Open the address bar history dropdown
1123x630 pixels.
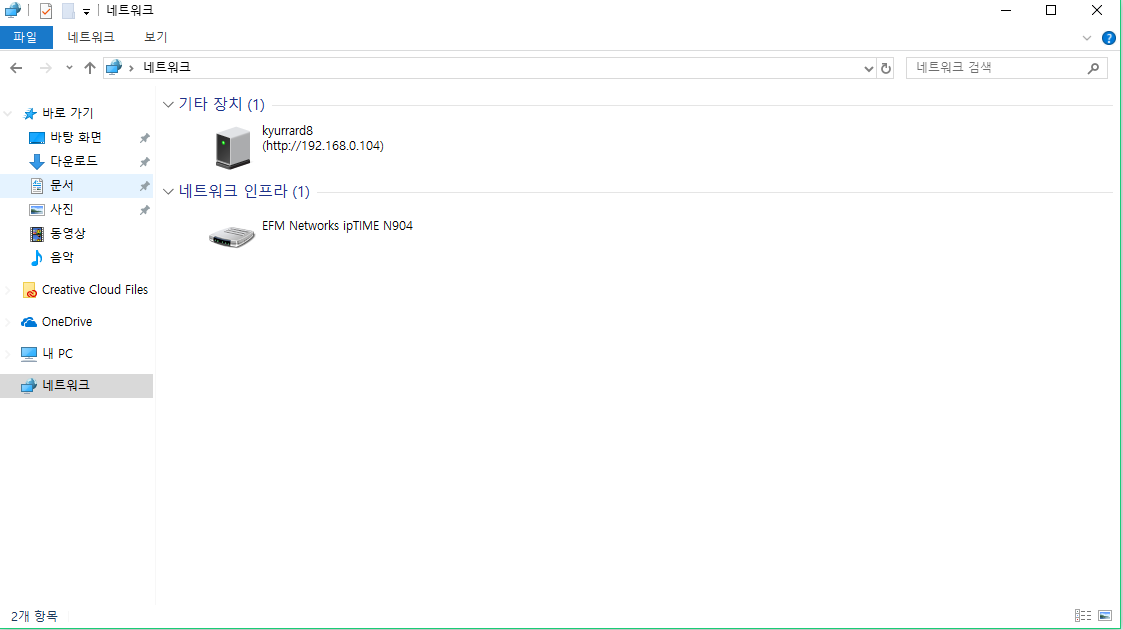[x=868, y=68]
